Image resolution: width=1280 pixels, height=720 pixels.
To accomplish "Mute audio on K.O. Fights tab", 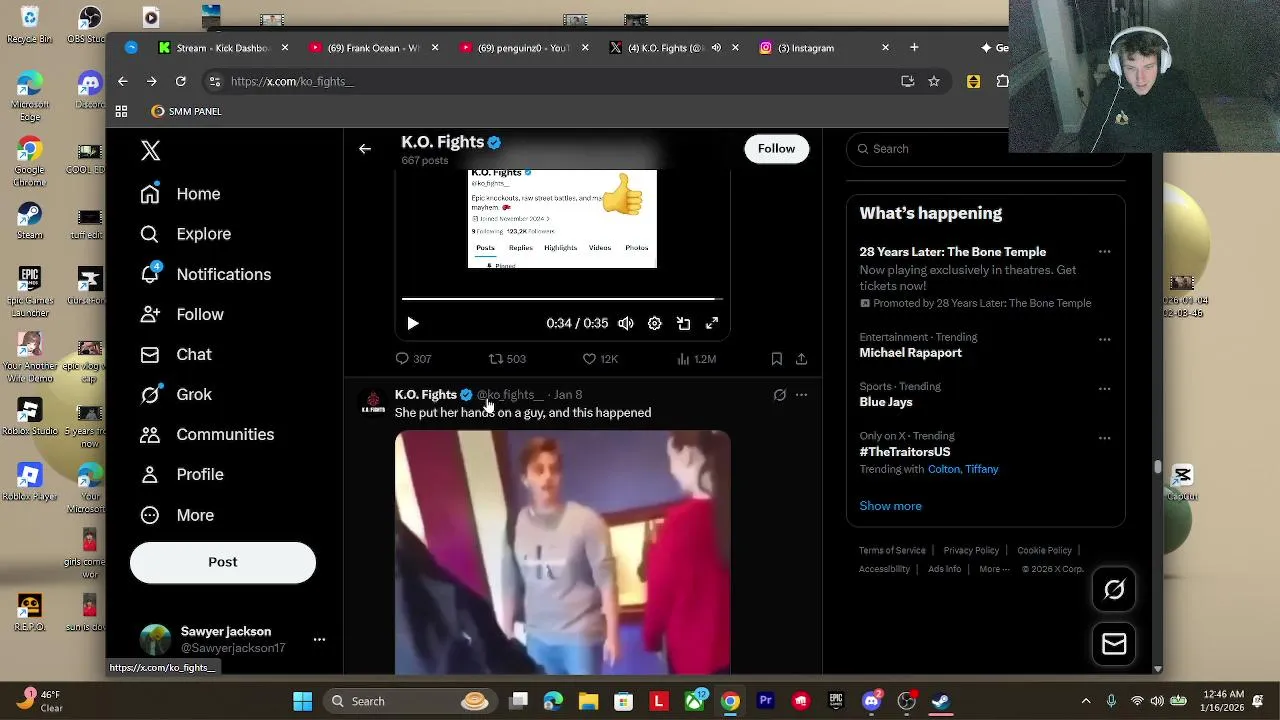I will pos(716,48).
